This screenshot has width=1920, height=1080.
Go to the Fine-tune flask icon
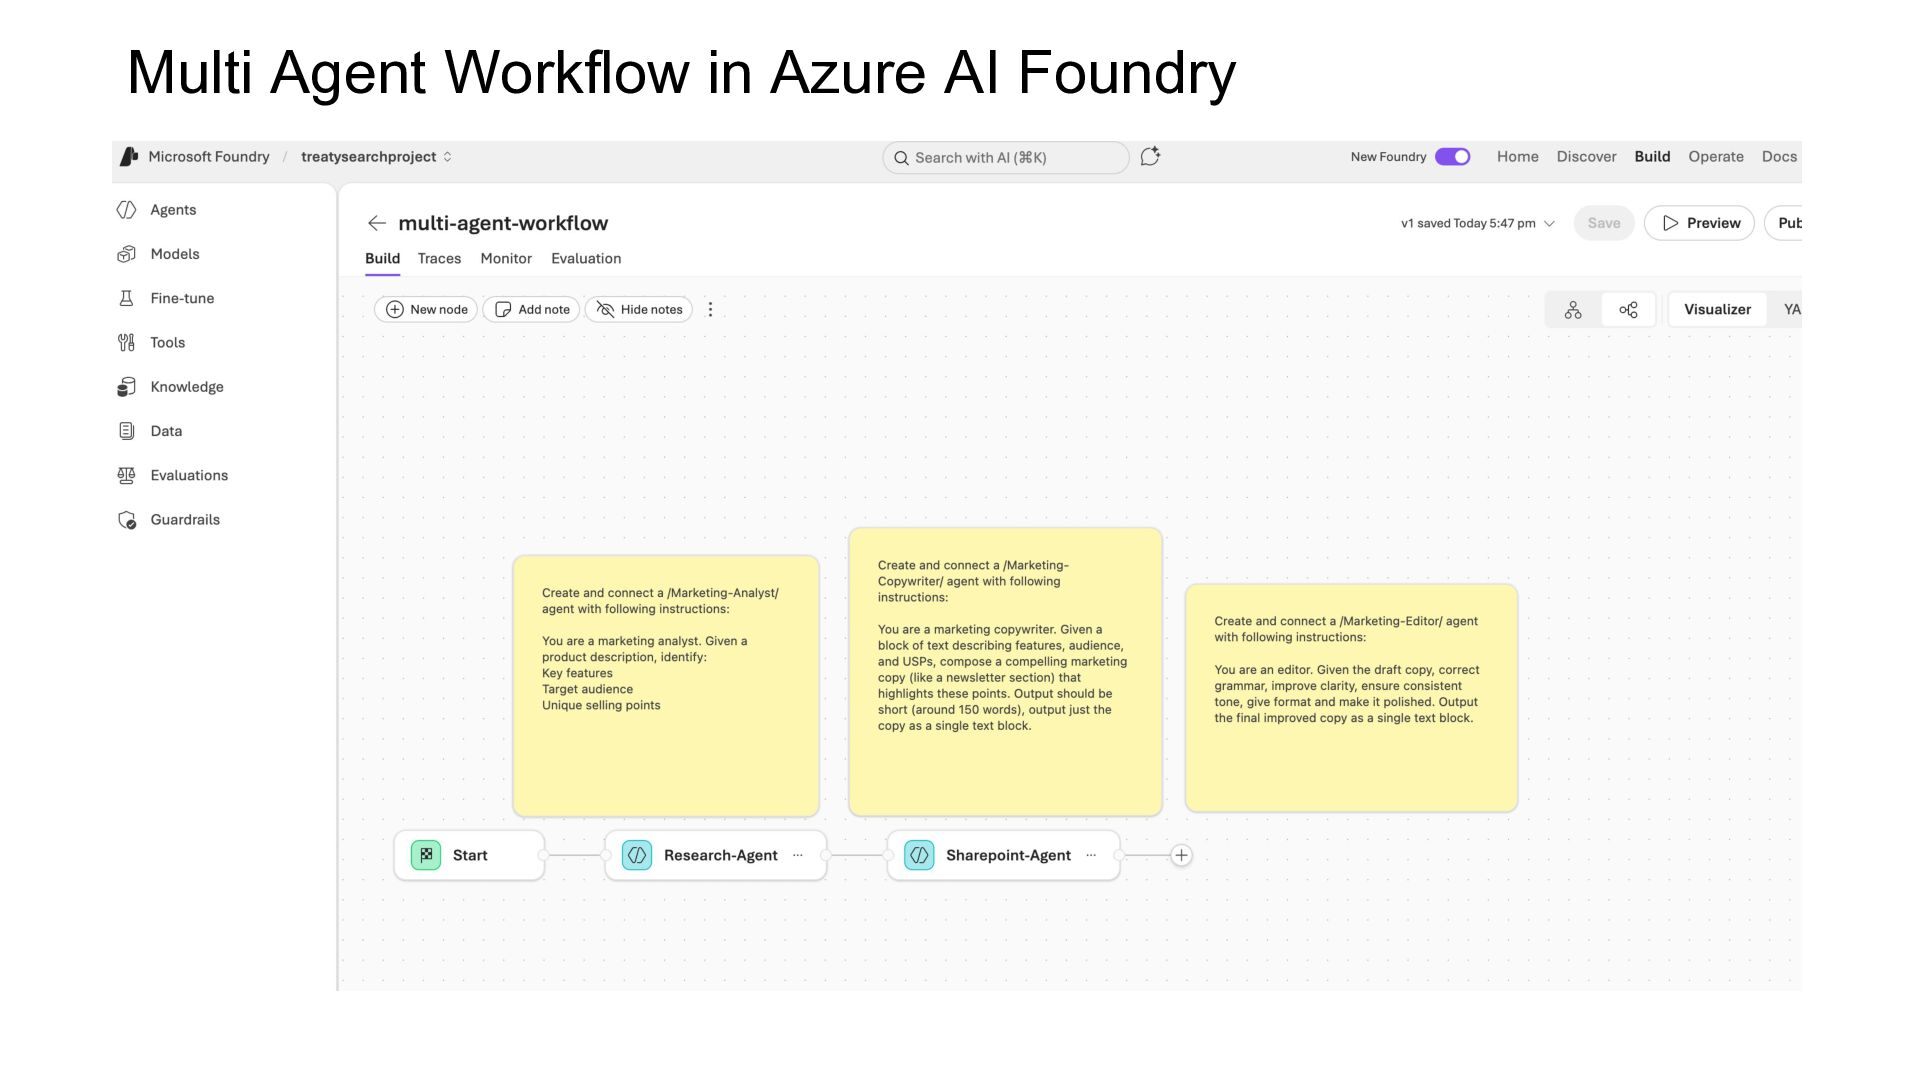pyautogui.click(x=126, y=298)
